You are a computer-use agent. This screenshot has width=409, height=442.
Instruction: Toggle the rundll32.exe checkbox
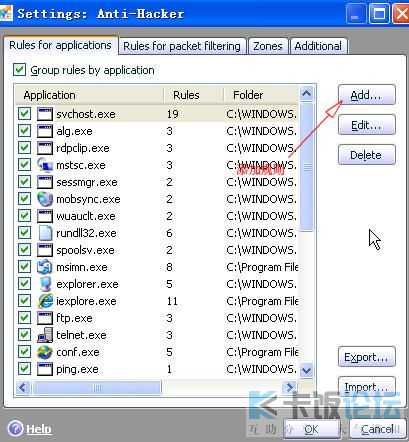(24, 233)
